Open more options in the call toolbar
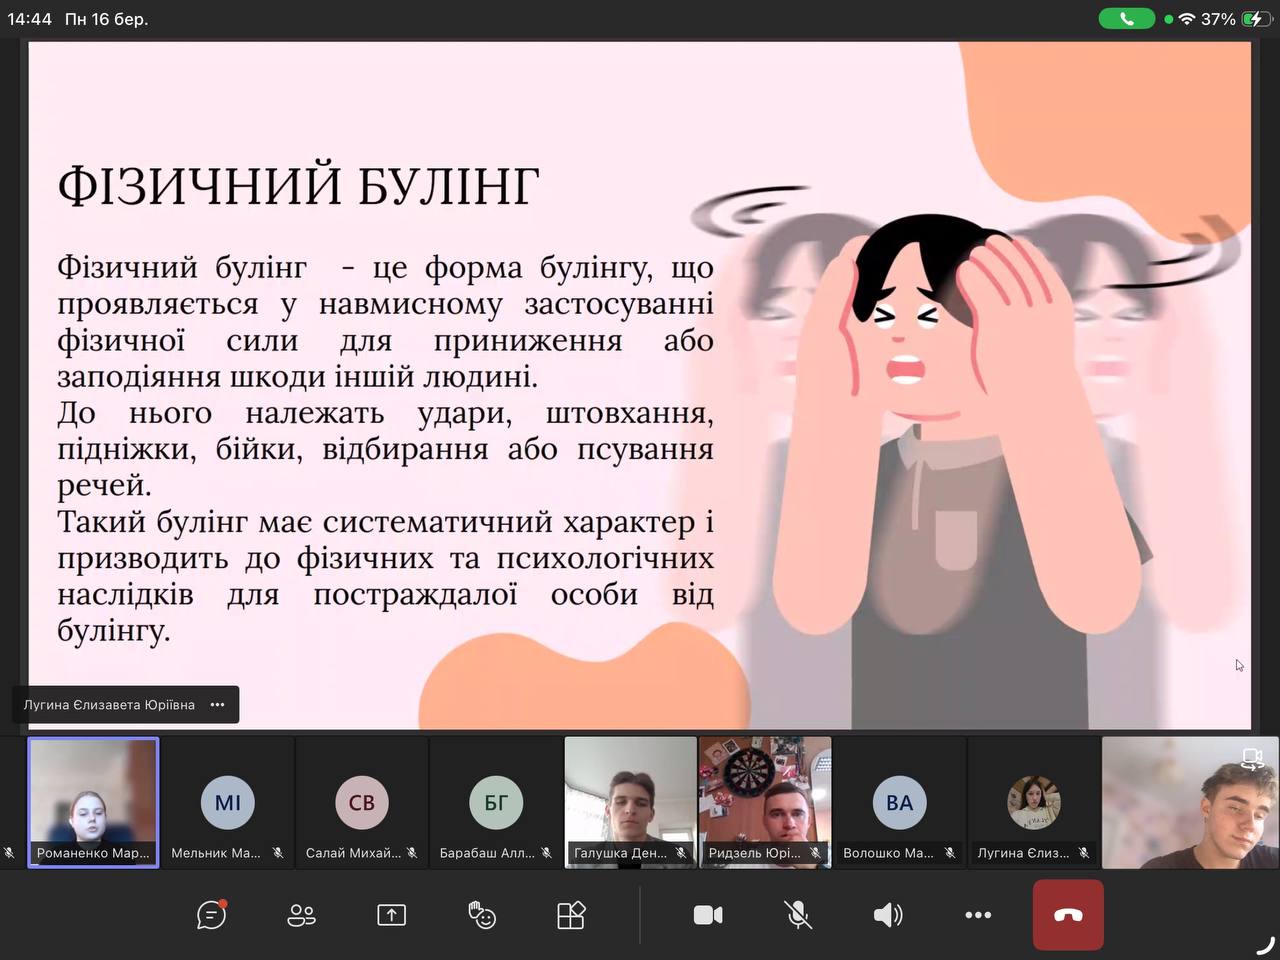 coord(977,915)
